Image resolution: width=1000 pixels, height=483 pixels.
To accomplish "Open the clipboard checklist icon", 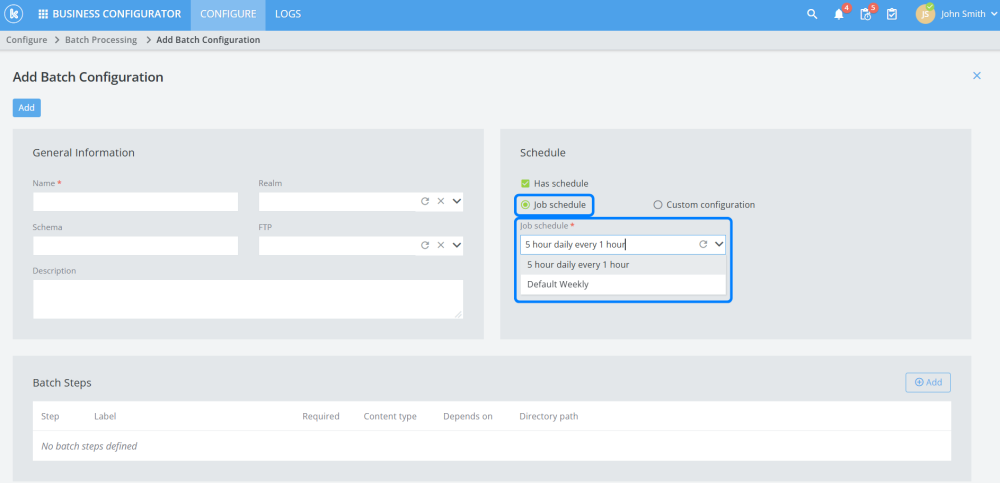I will coord(892,14).
